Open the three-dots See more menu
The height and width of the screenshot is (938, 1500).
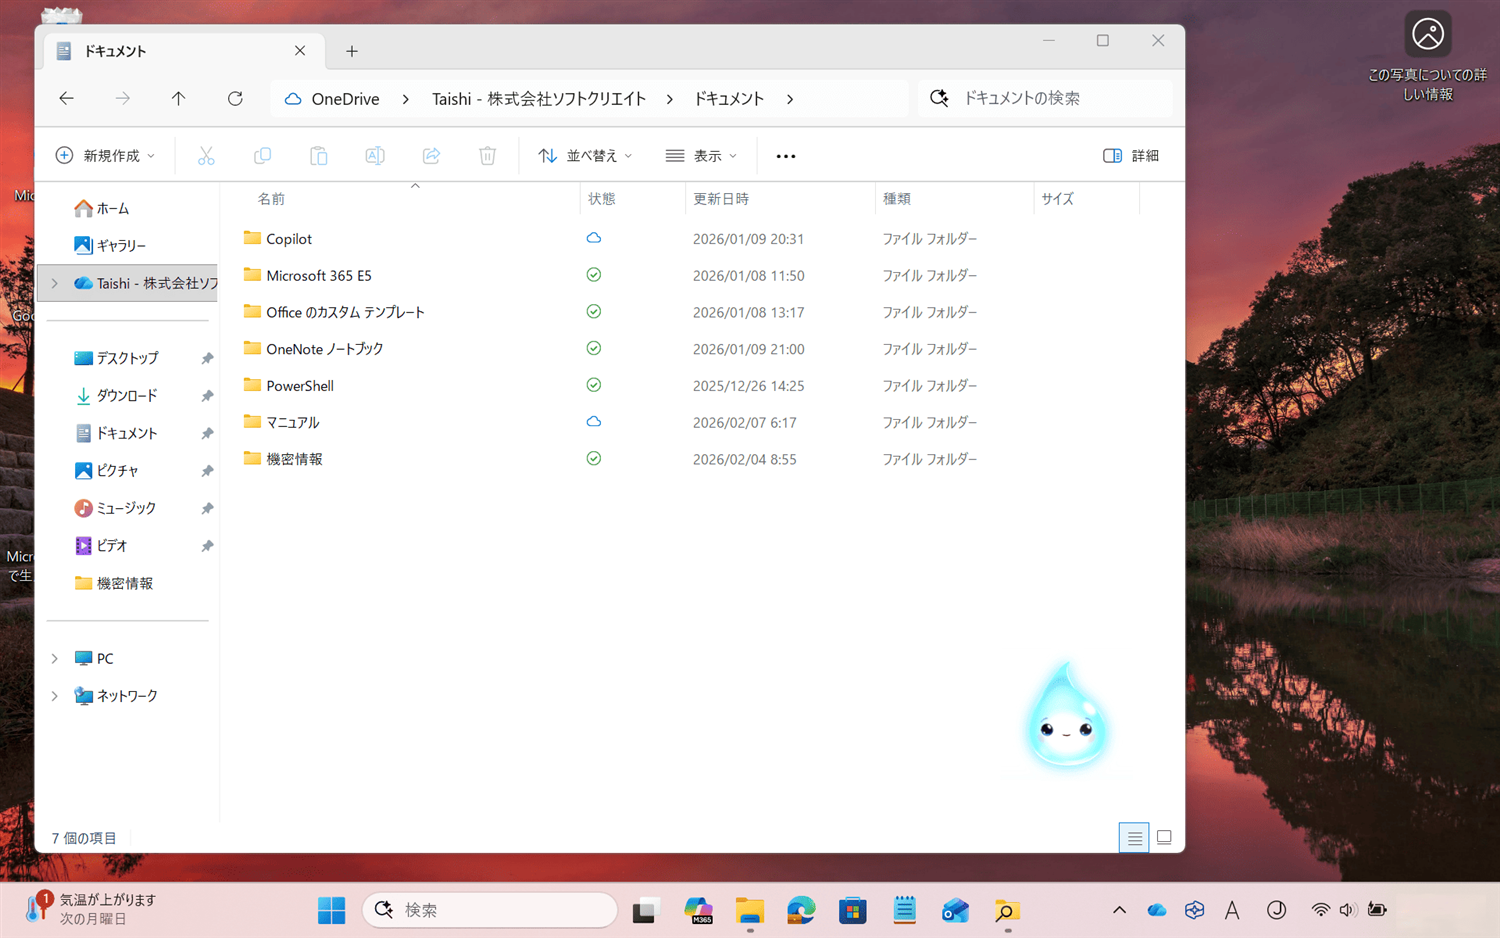(786, 156)
